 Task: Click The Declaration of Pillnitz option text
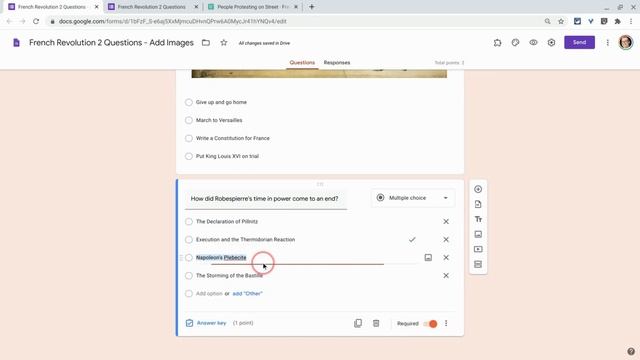(227, 222)
